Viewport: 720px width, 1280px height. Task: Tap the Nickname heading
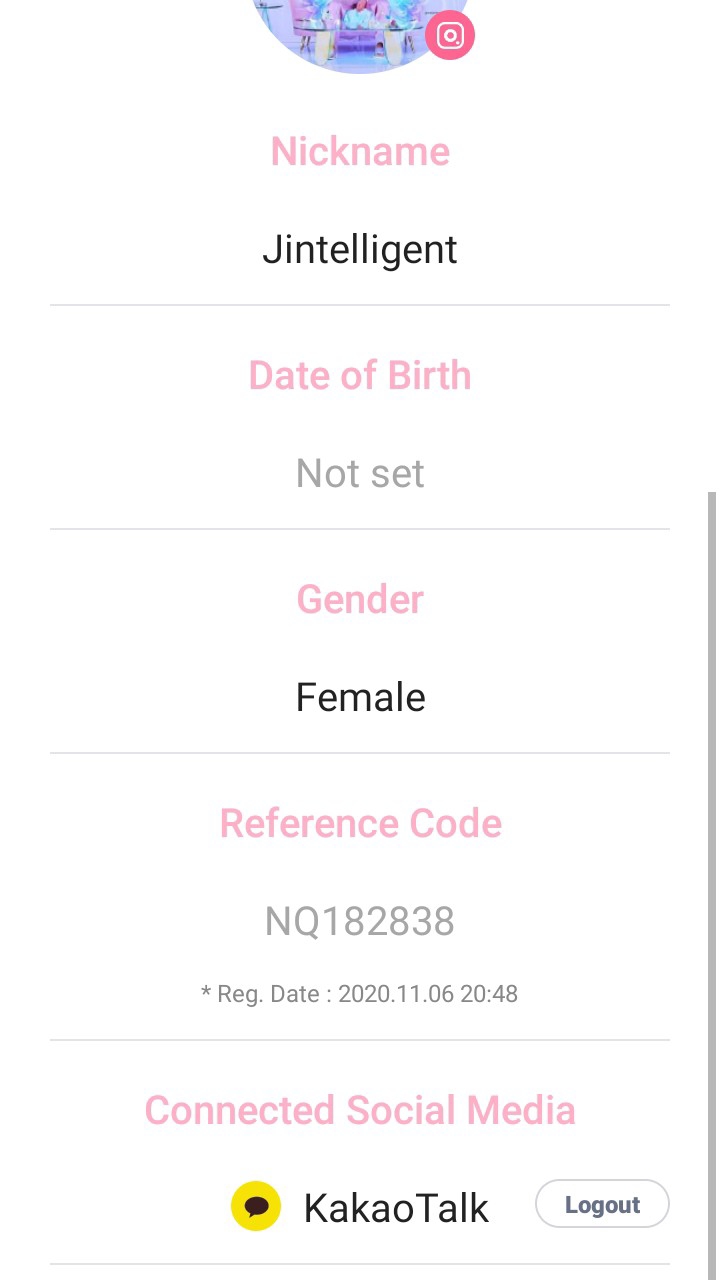pyautogui.click(x=360, y=152)
